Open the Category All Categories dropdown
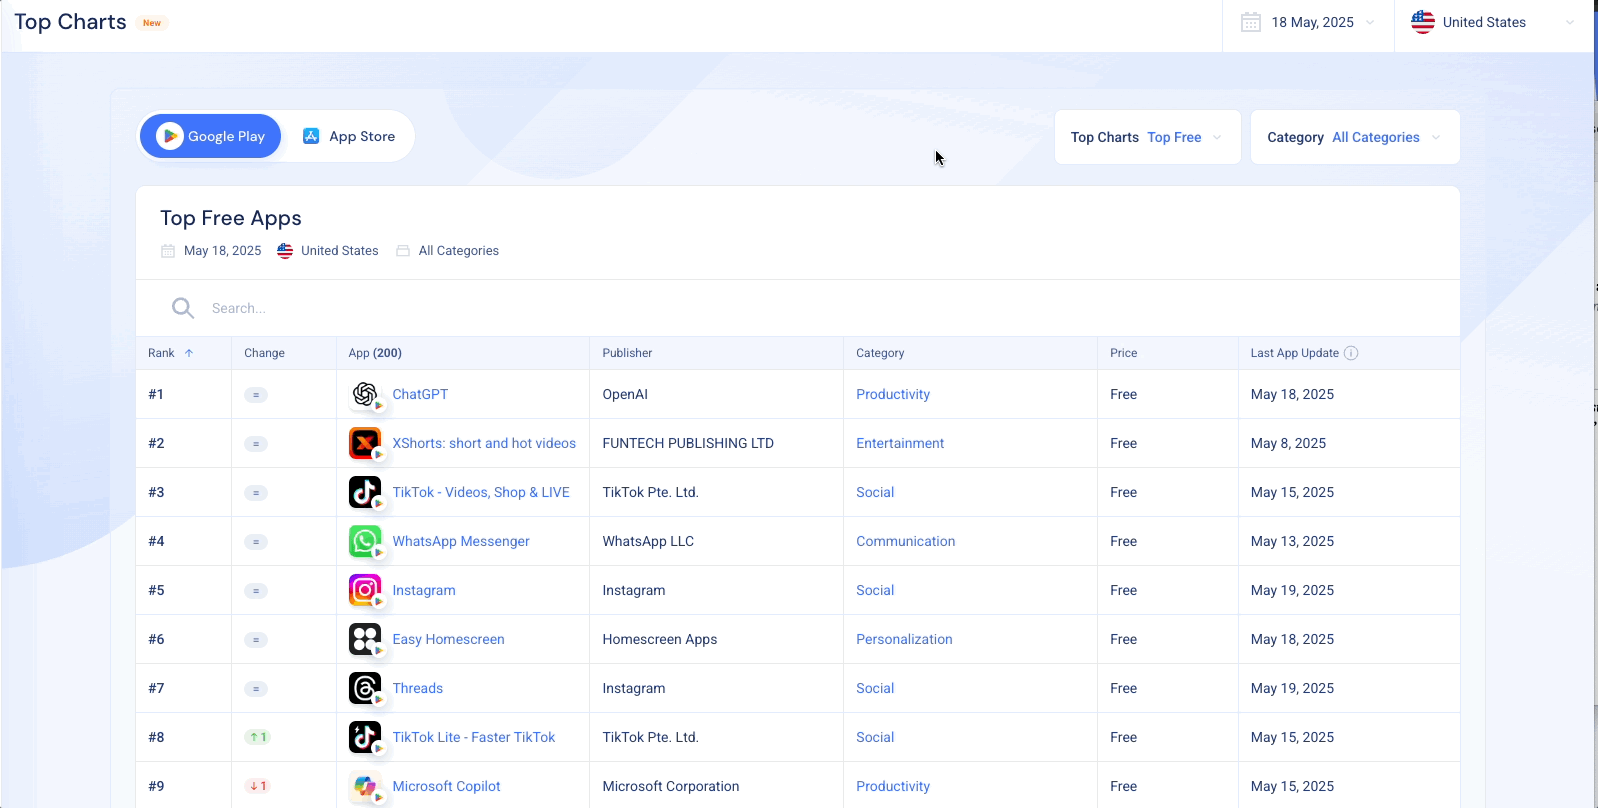This screenshot has height=808, width=1598. pos(1355,137)
